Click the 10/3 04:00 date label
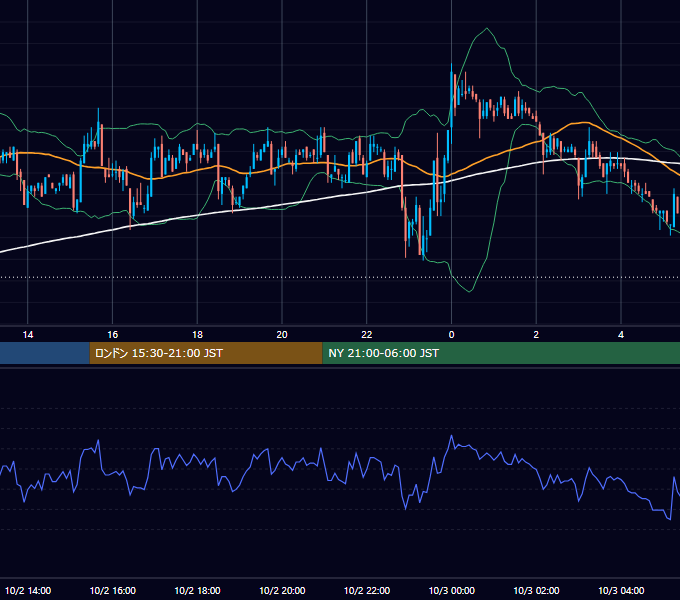 [x=621, y=590]
